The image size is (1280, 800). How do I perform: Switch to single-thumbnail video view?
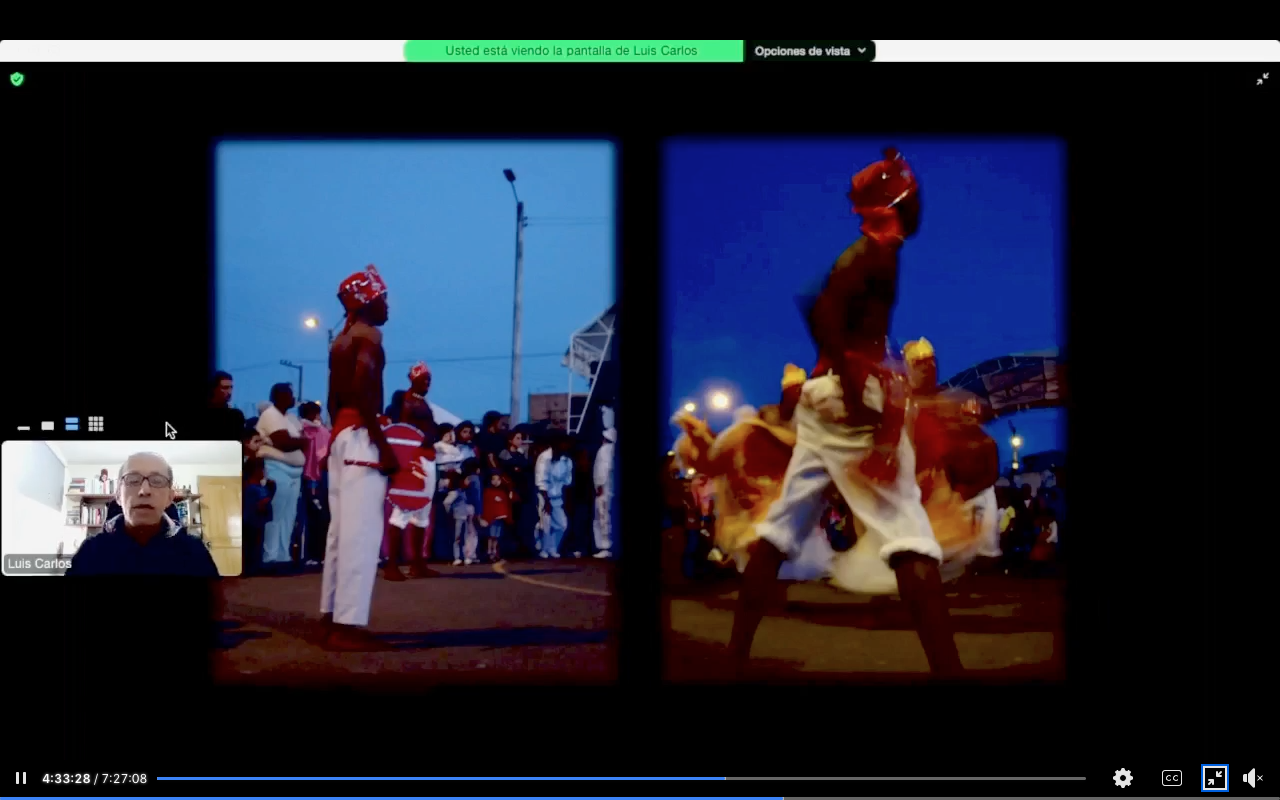pyautogui.click(x=47, y=426)
